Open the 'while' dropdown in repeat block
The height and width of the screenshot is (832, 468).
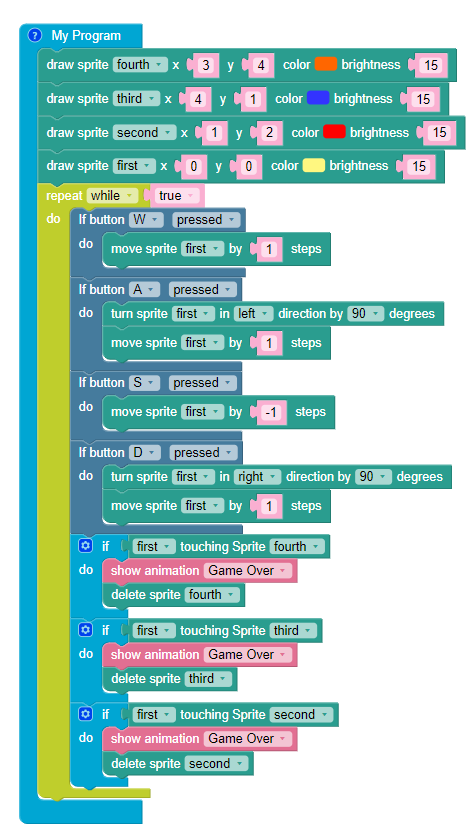(112, 196)
